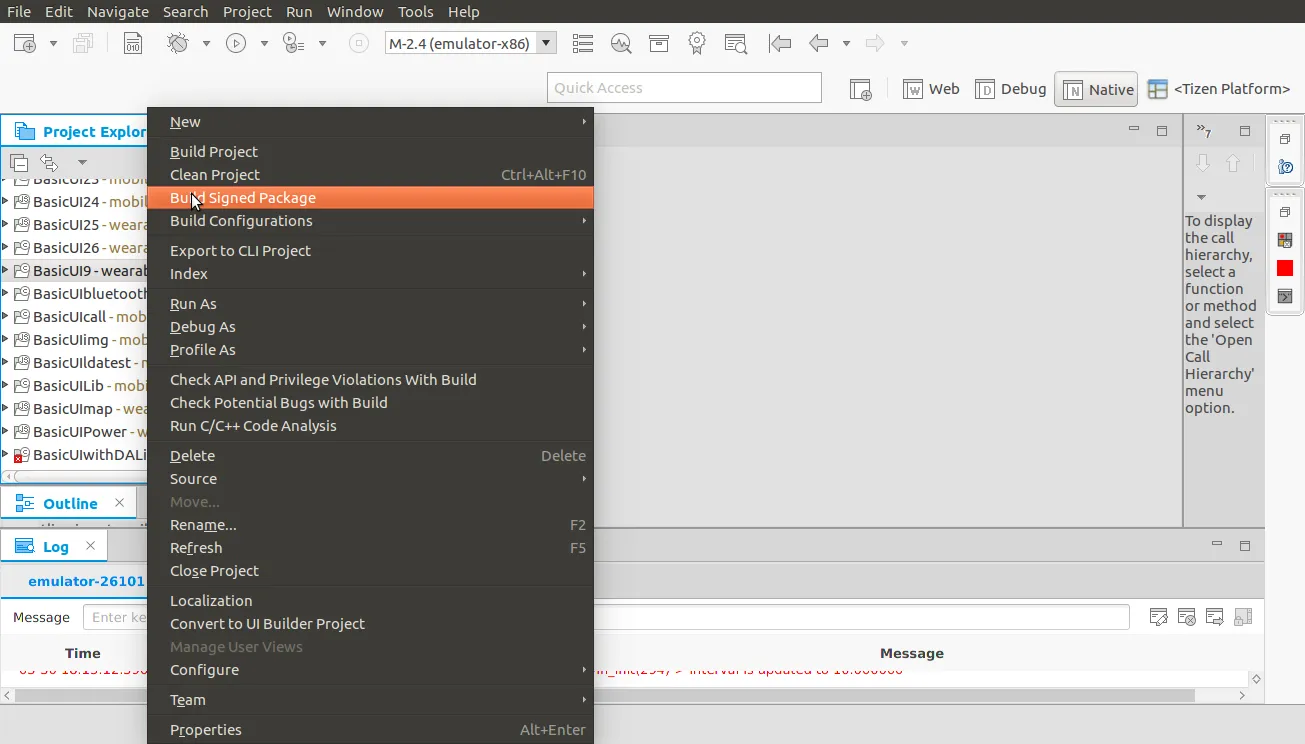This screenshot has width=1305, height=744.
Task: Close the Log view tab
Action: pyautogui.click(x=91, y=546)
